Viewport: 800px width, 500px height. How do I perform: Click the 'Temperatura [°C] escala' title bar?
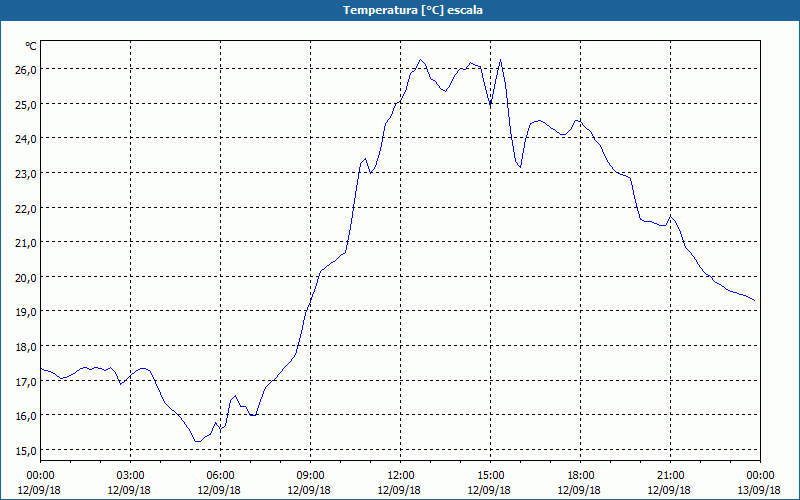pos(400,10)
